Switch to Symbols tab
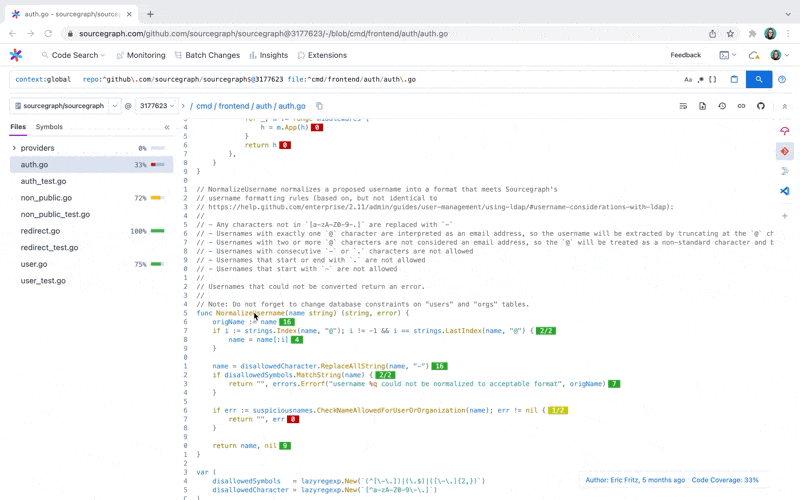Screen dimensions: 800x500 [49, 127]
